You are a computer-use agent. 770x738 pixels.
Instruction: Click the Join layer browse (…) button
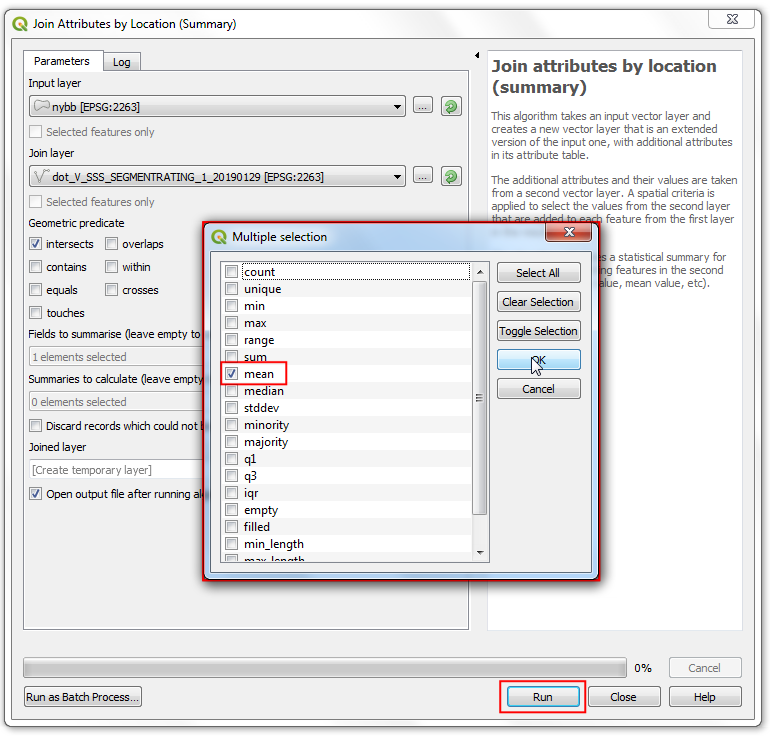(422, 176)
